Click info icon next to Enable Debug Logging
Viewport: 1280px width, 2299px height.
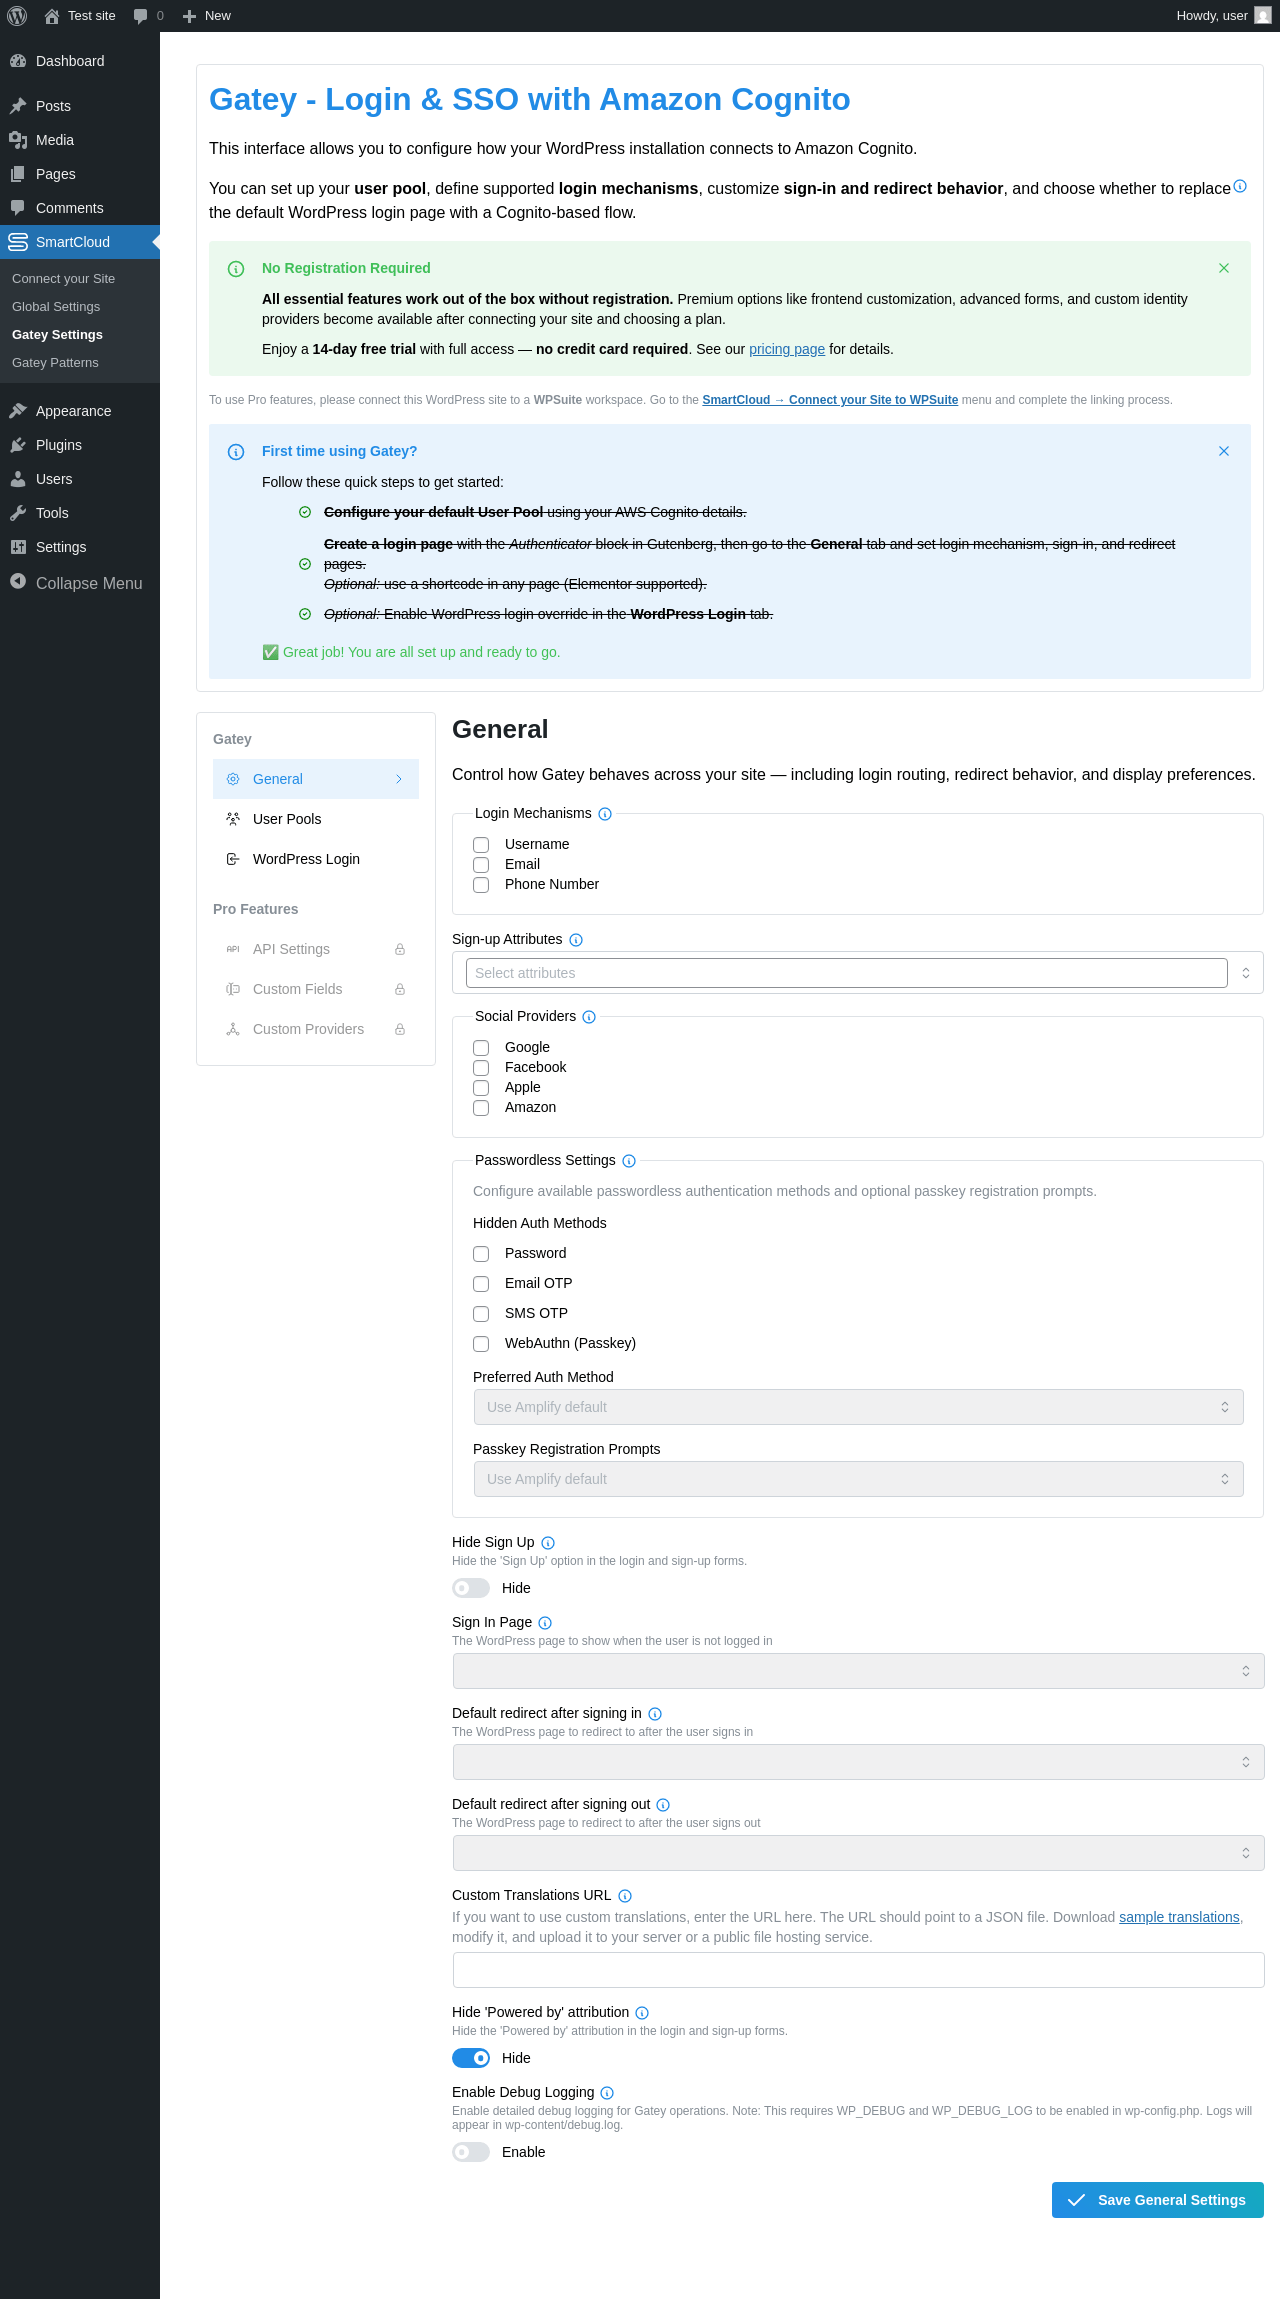coord(607,2093)
